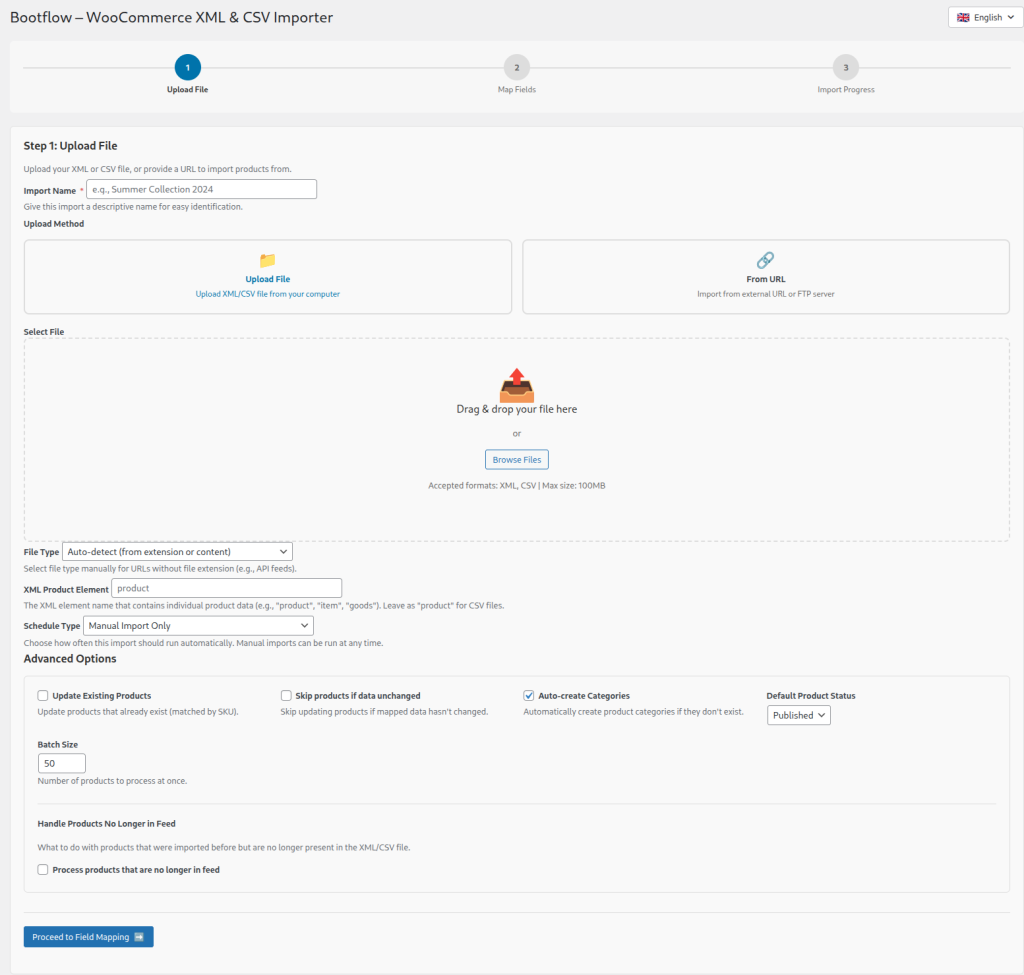Go to step 3 Import Progress
Screen dimensions: 1024x975
point(846,67)
